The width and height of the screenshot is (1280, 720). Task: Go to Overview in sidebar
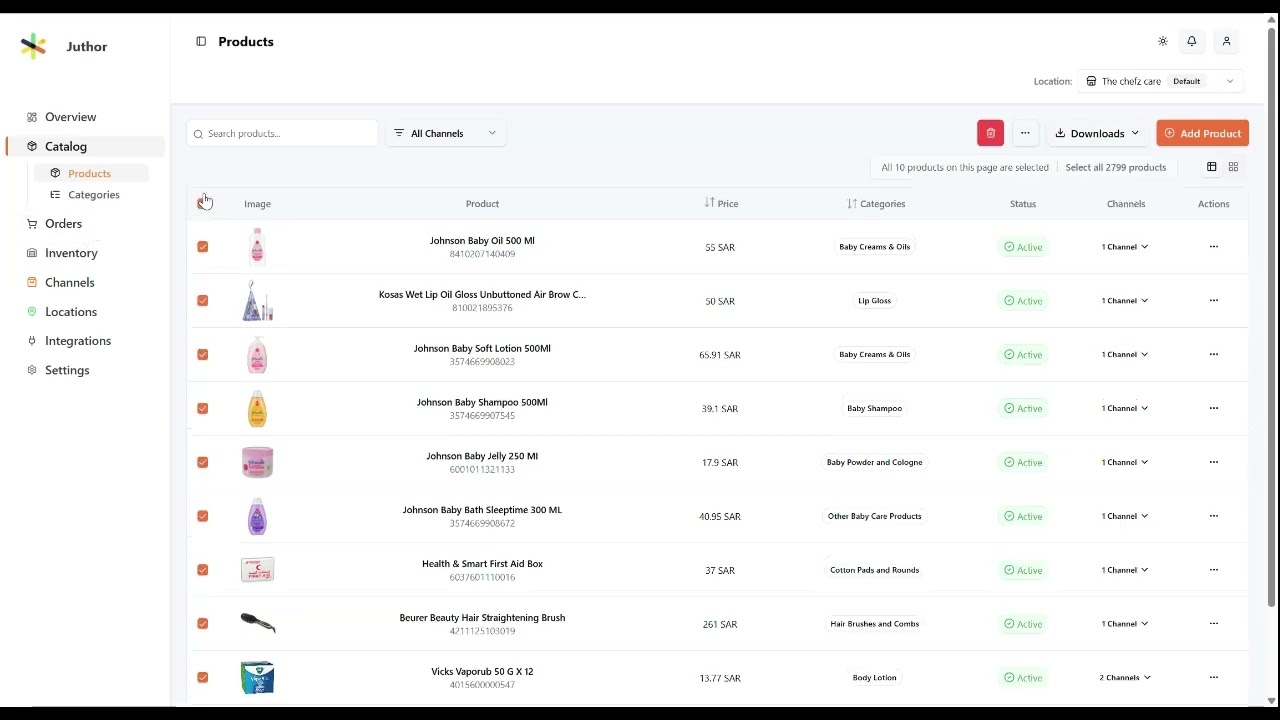(70, 117)
